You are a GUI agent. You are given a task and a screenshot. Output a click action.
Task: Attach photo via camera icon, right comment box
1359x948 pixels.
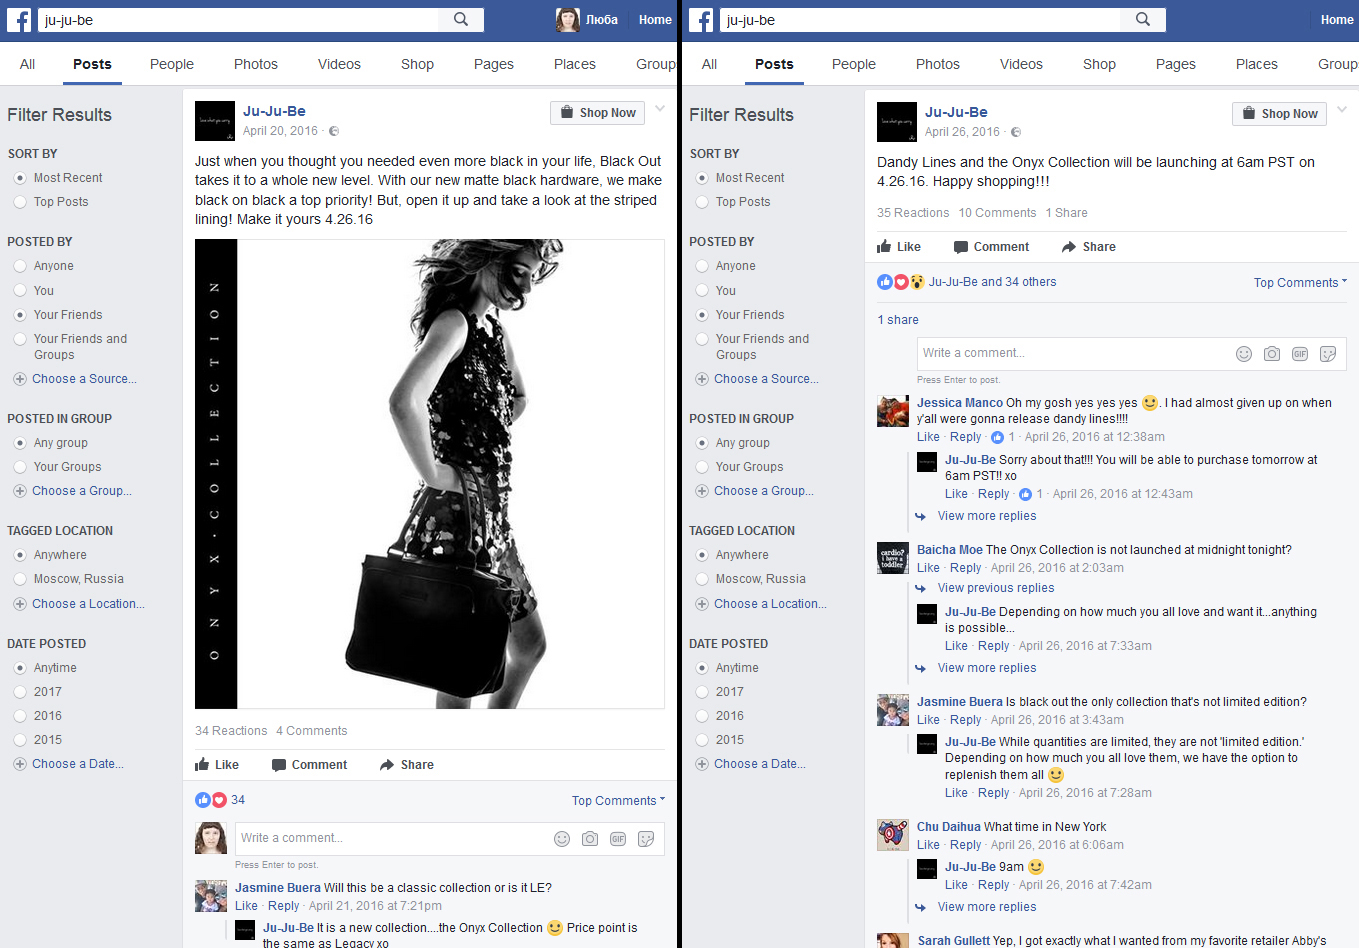[1272, 354]
